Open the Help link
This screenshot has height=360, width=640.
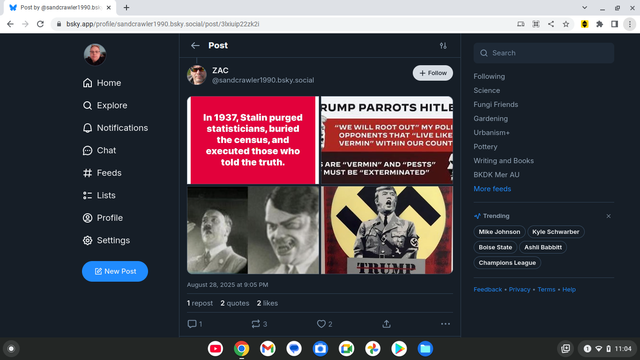click(569, 289)
